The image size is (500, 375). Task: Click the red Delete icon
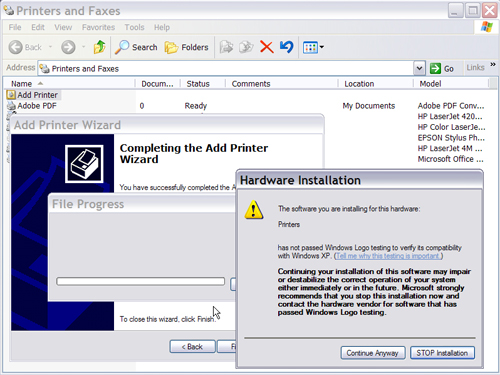click(267, 47)
